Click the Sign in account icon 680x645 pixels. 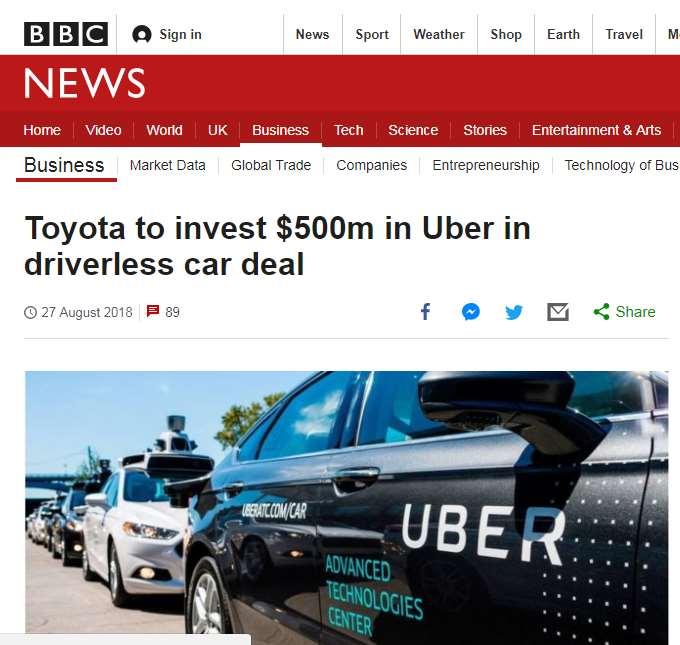(x=142, y=34)
